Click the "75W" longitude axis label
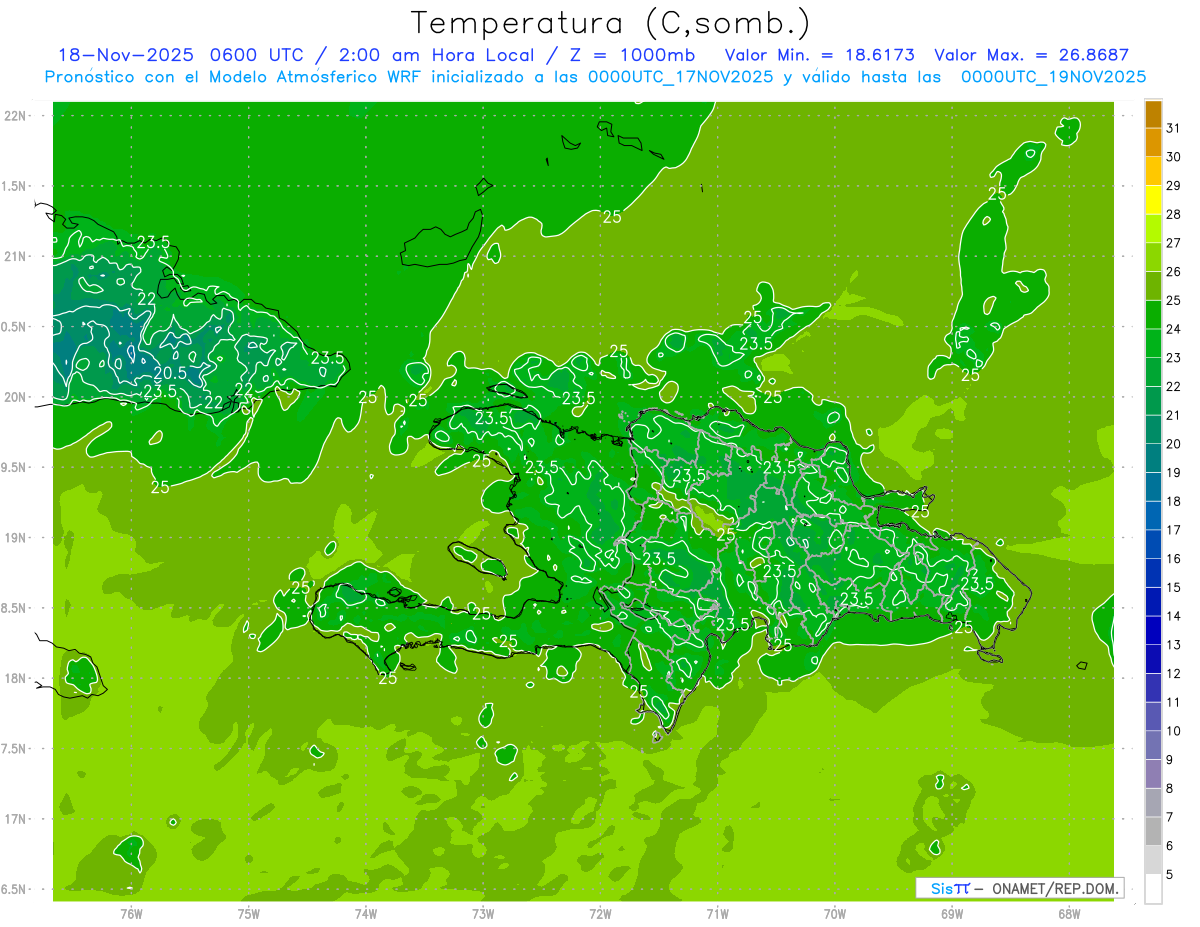 249,913
